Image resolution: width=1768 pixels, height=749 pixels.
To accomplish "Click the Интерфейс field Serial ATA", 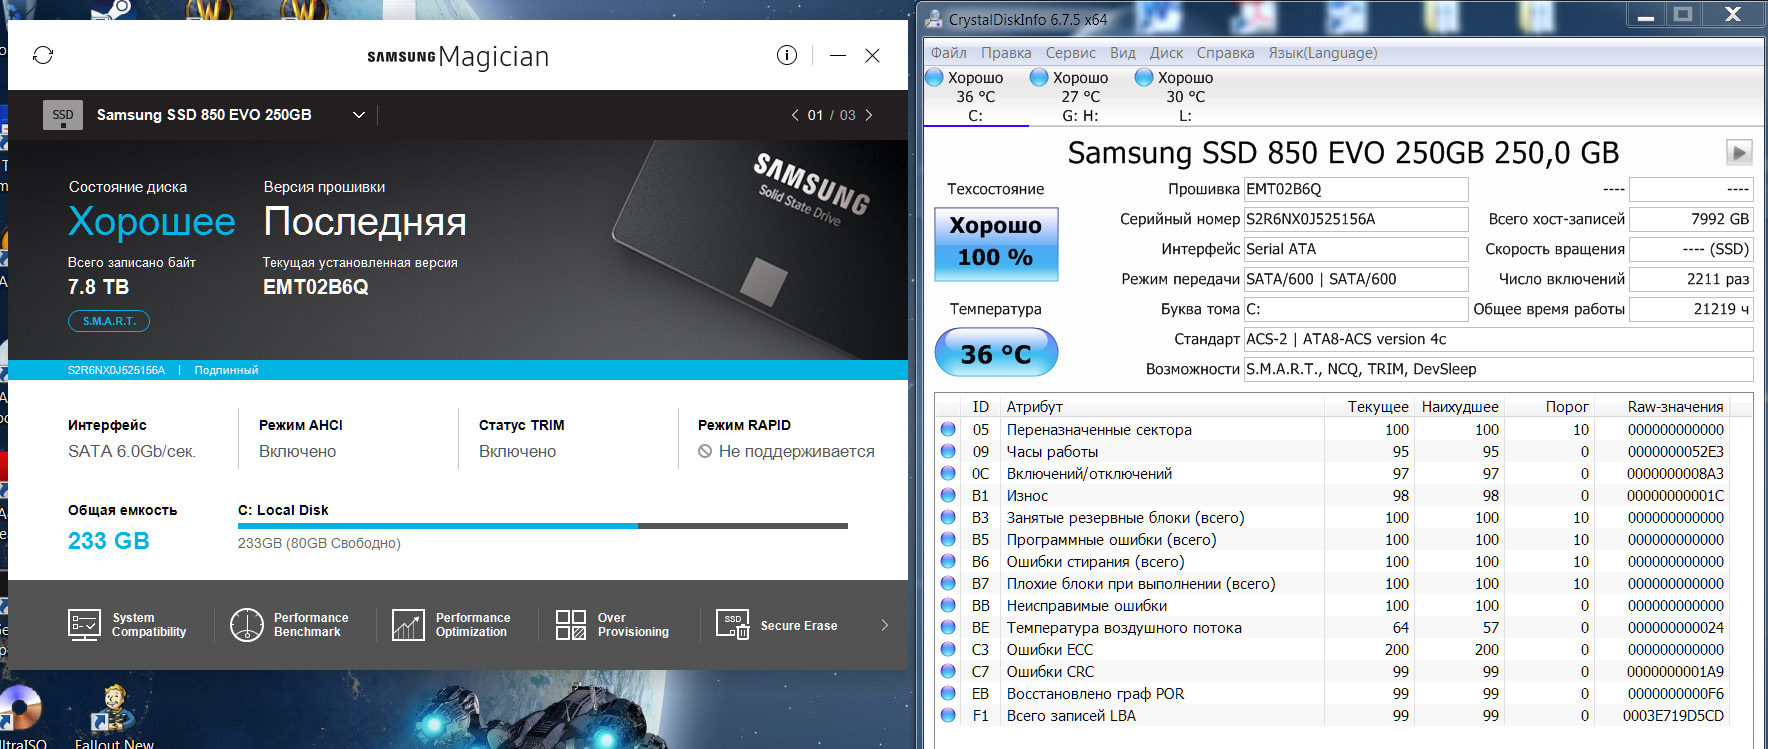I will coord(1356,249).
